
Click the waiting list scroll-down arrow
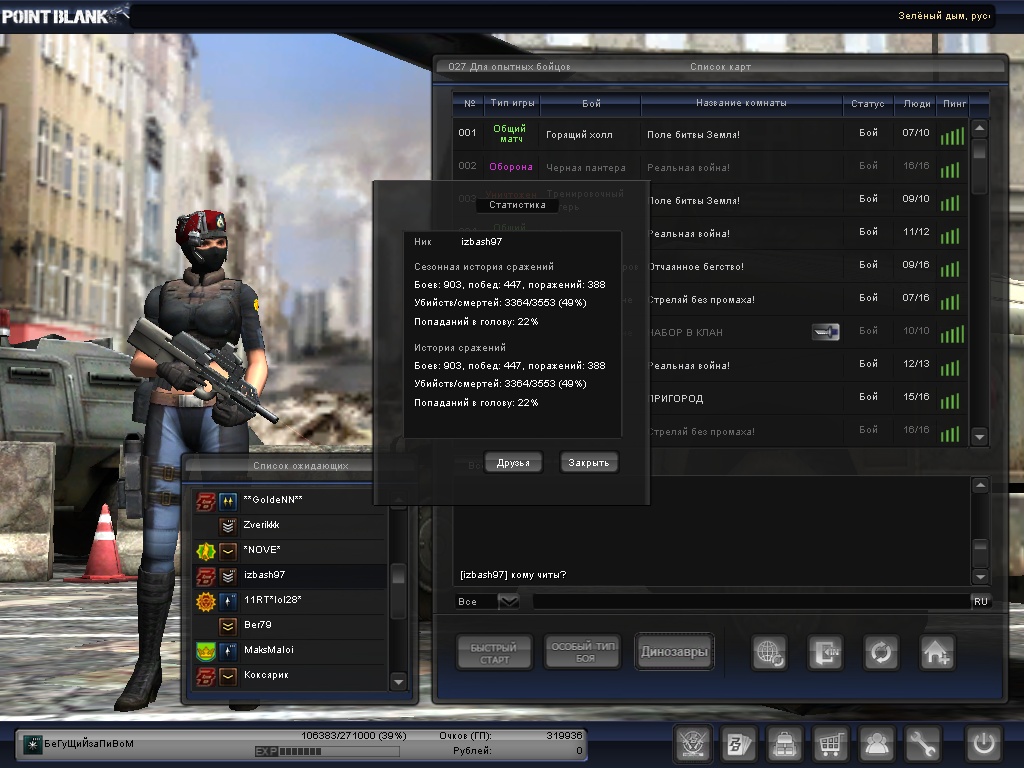[398, 682]
